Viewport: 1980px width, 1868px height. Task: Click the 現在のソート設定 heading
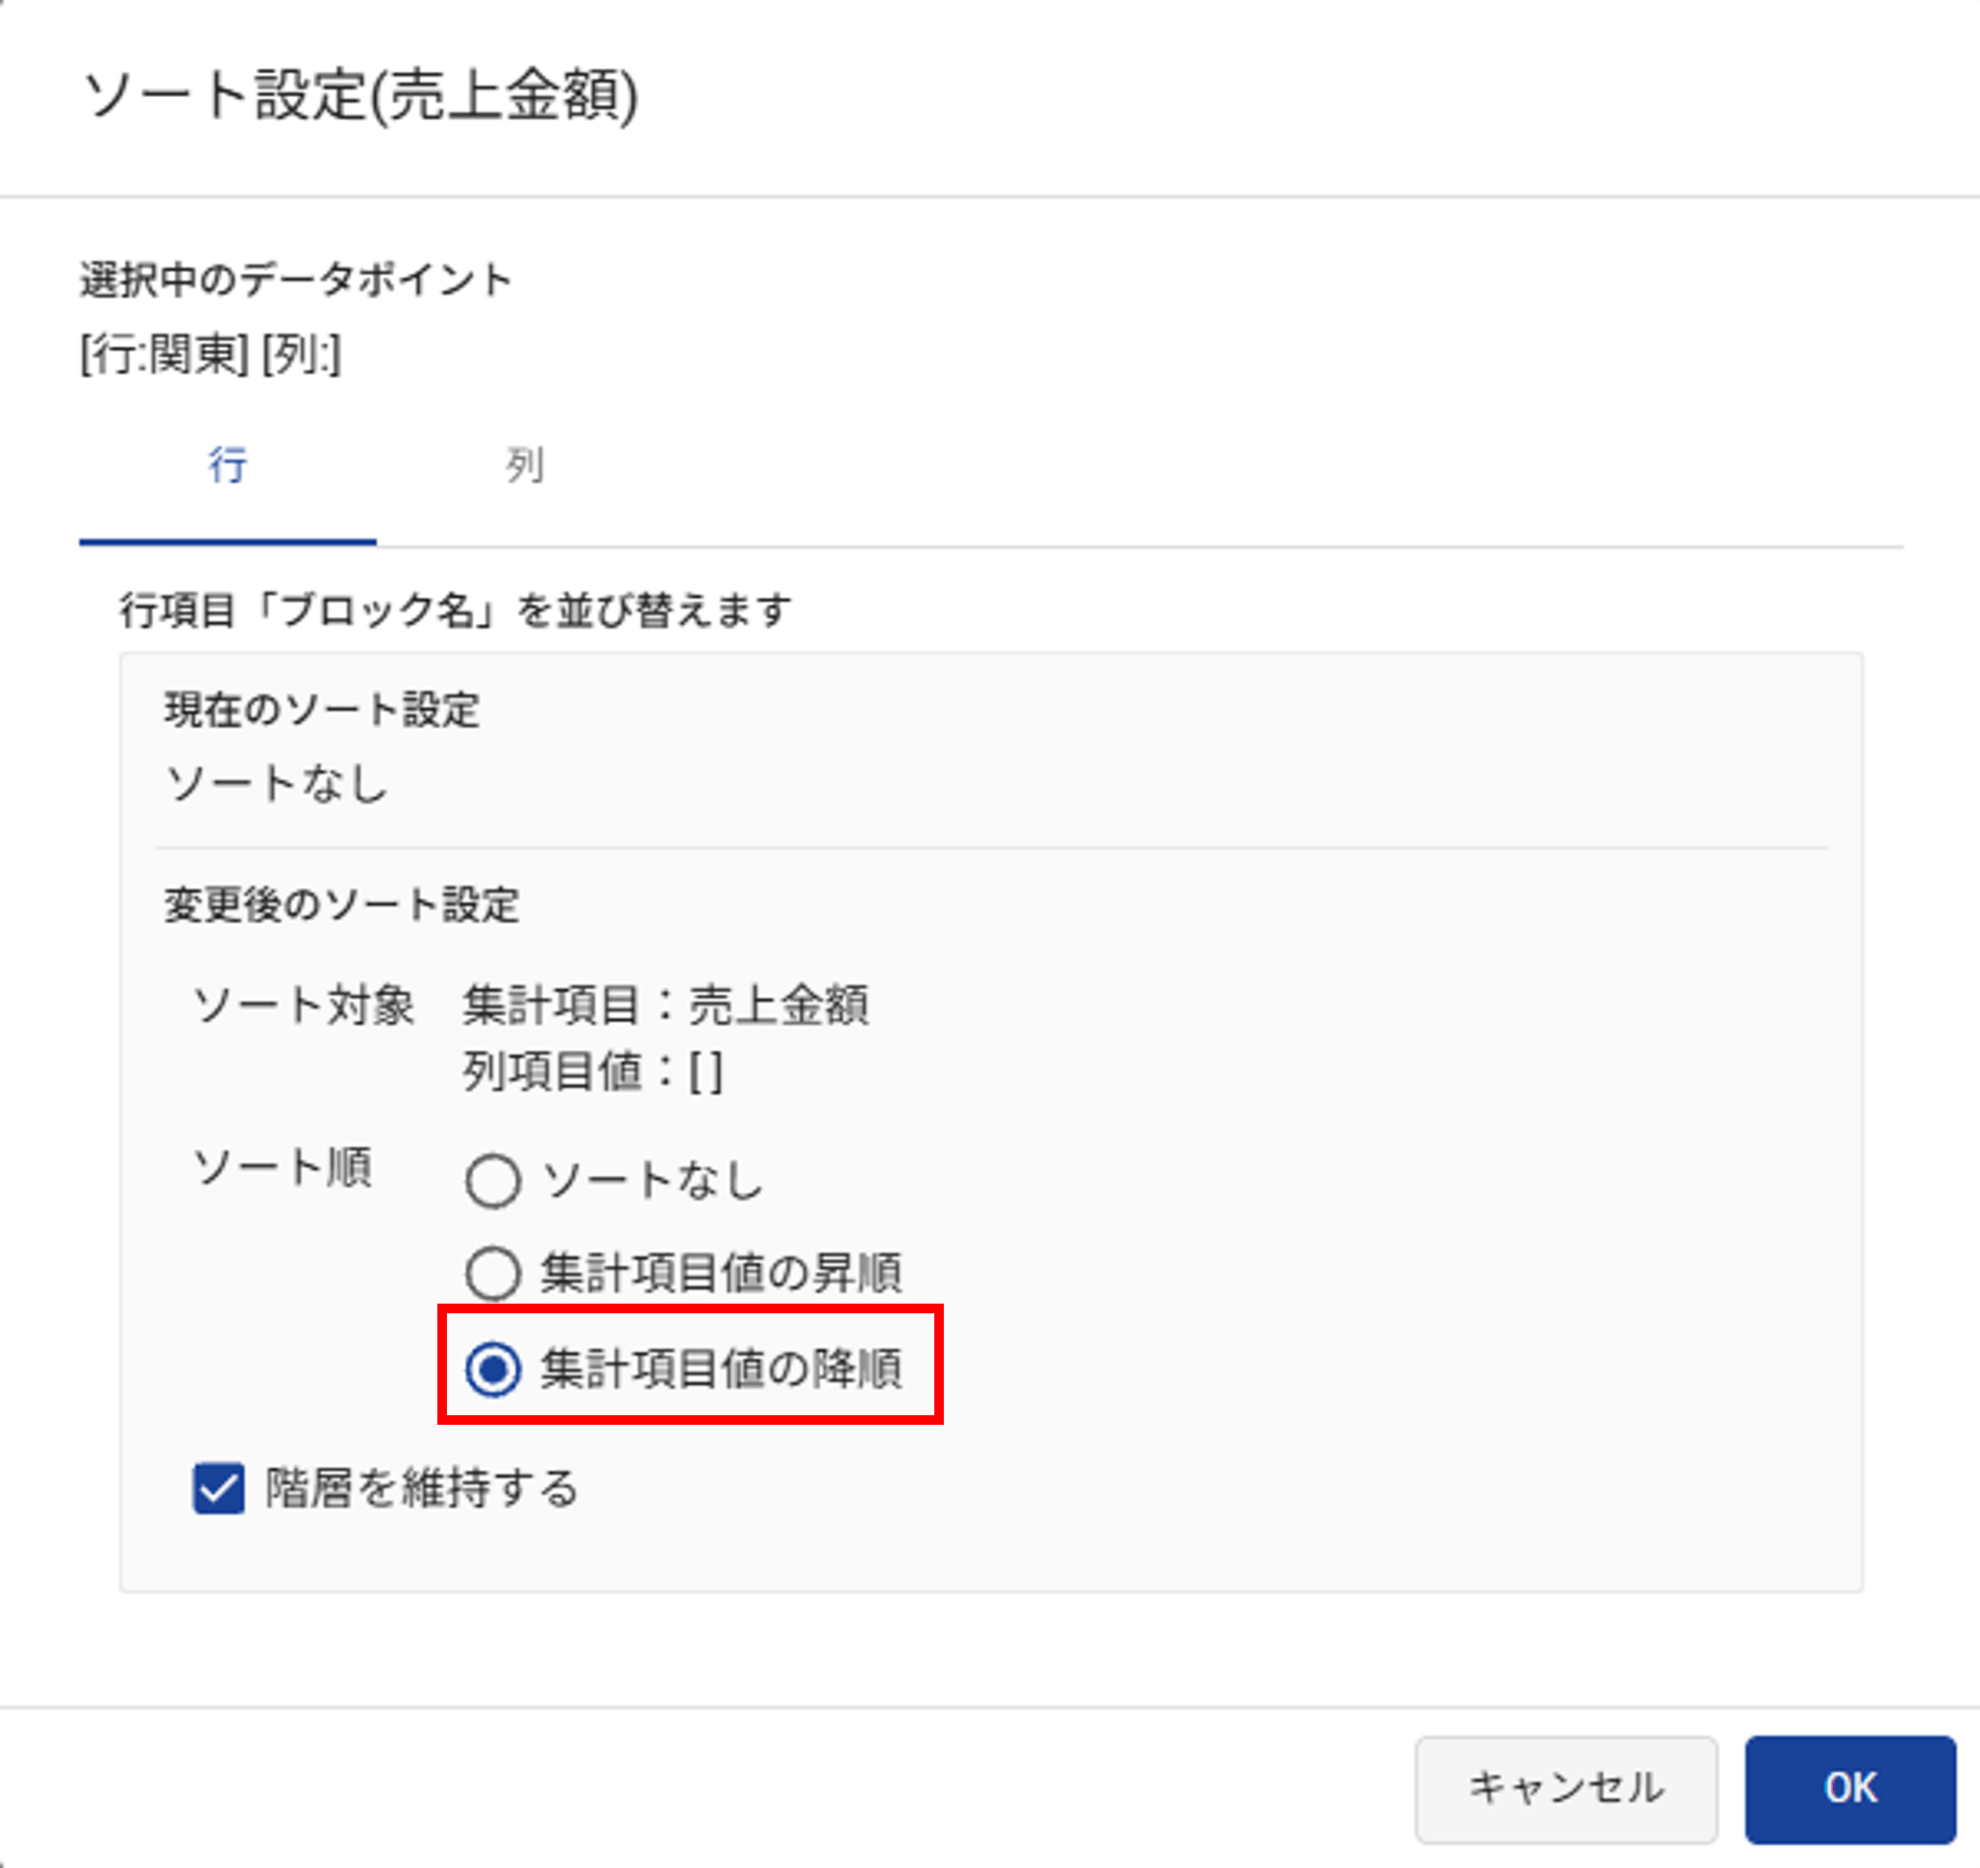[x=322, y=710]
